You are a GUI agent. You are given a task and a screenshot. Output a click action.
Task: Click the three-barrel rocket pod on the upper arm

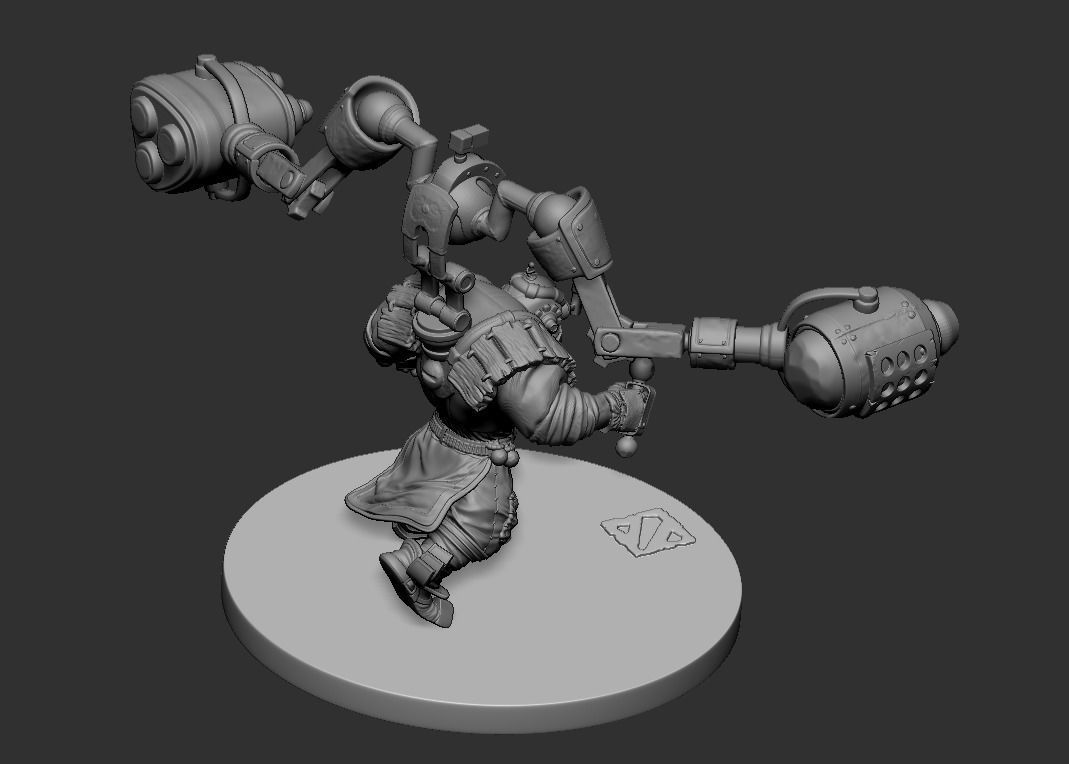point(220,128)
